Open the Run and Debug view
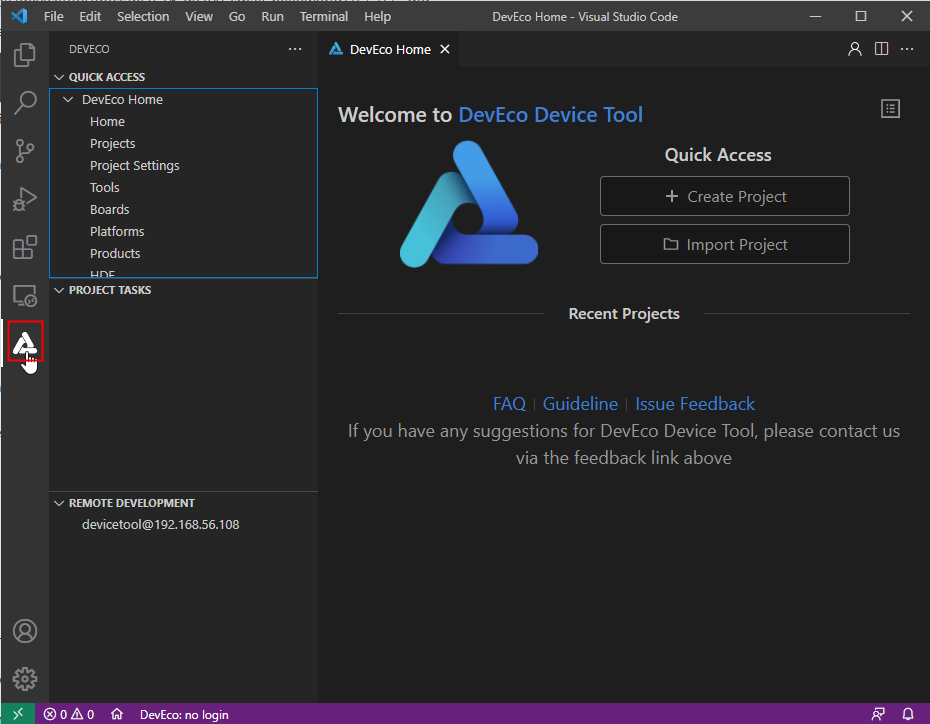The image size is (930, 724). [x=24, y=199]
